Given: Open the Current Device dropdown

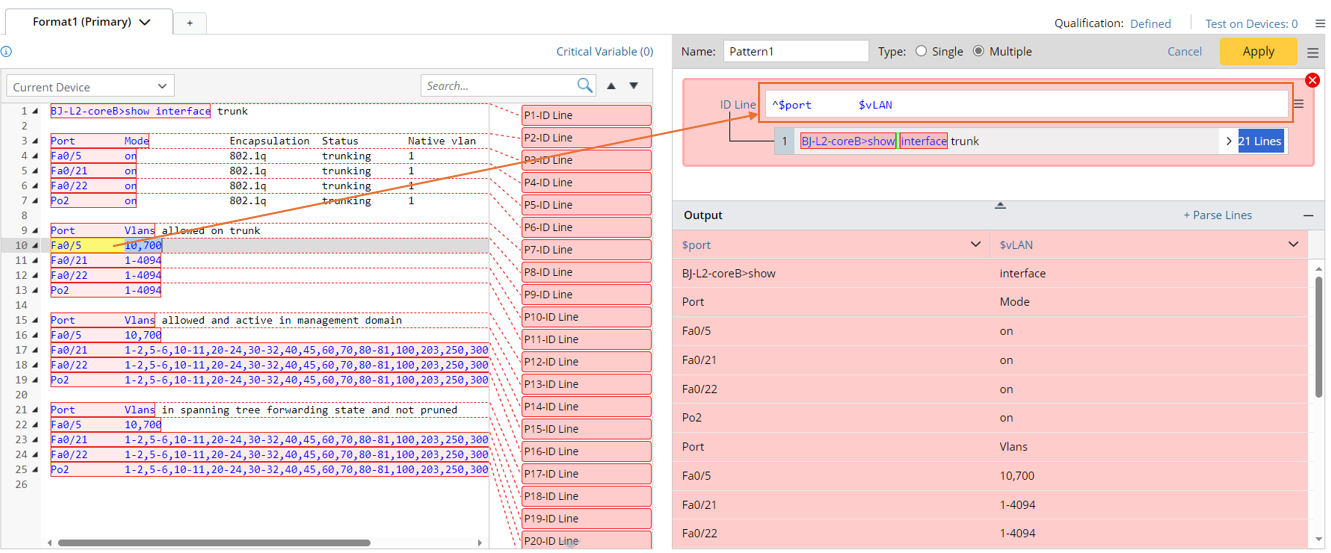Looking at the screenshot, I should 90,86.
